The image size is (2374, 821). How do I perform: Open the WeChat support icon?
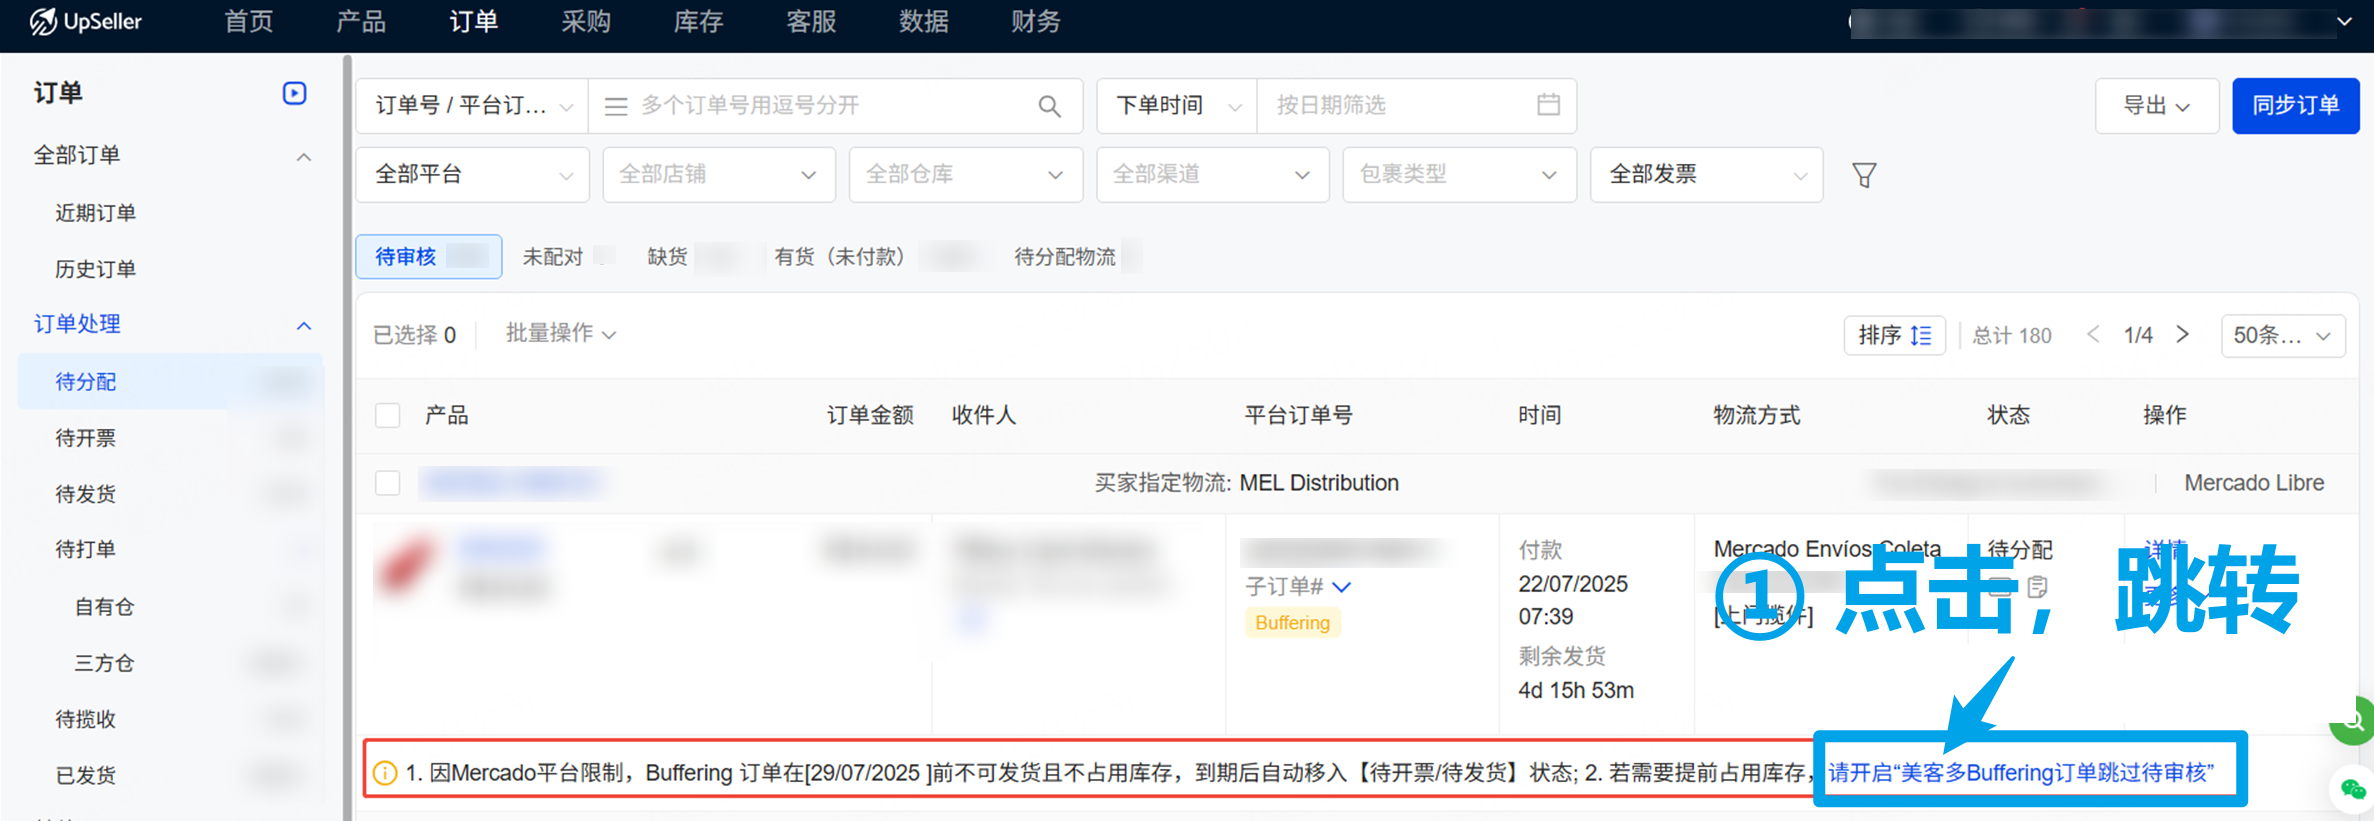2353,790
